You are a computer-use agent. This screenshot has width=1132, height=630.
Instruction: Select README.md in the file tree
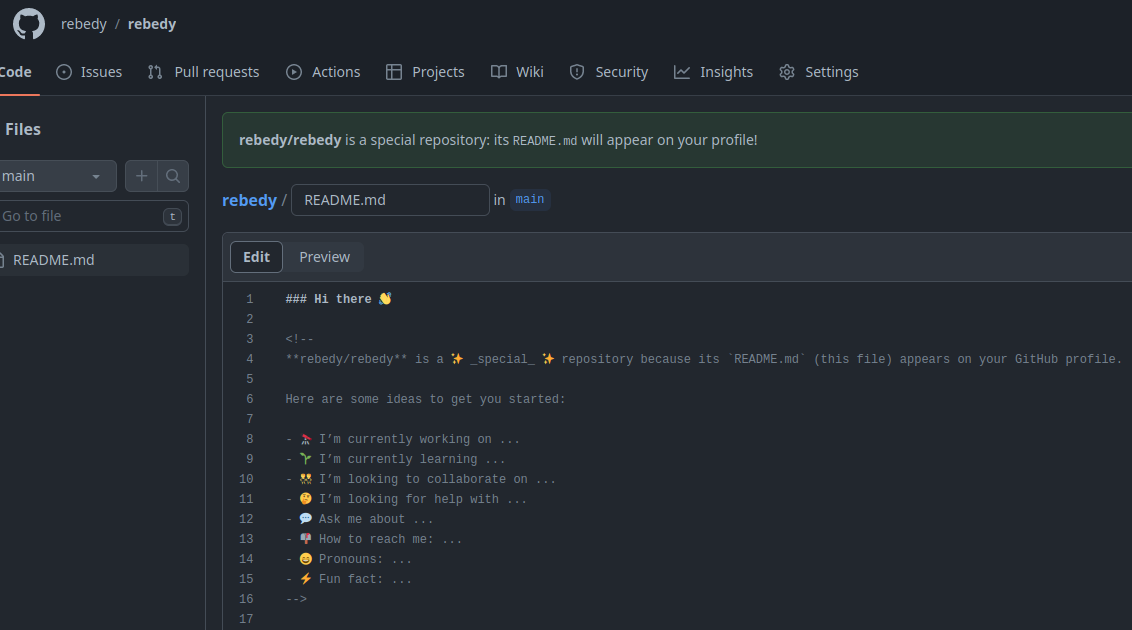click(x=93, y=260)
